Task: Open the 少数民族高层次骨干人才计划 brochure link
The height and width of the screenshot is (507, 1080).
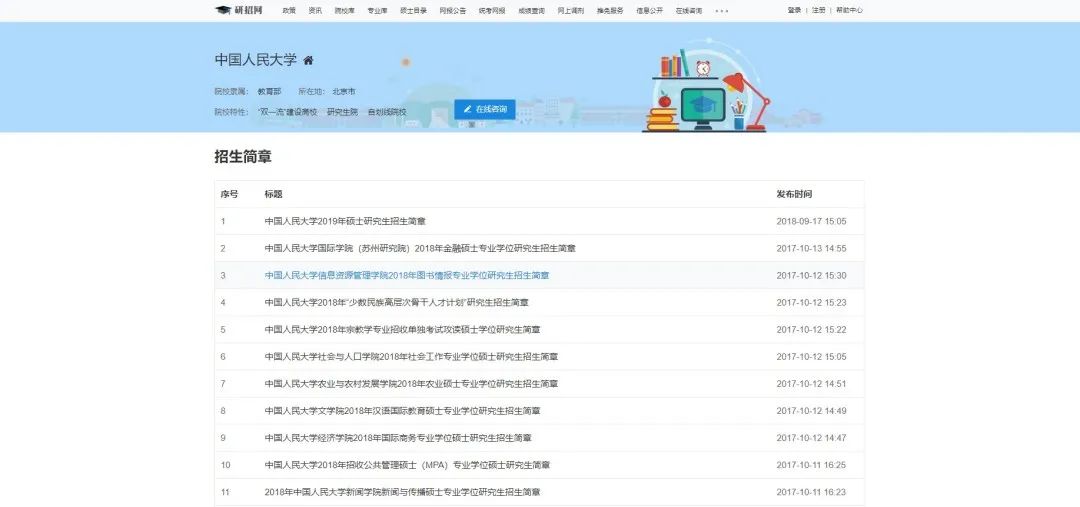Action: tap(396, 302)
